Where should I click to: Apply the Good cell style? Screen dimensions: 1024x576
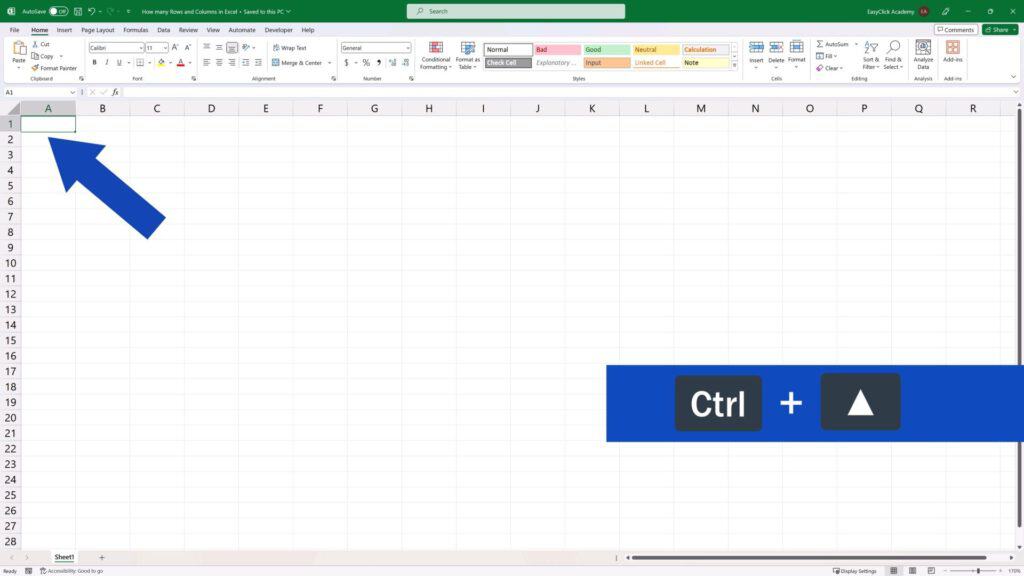607,50
